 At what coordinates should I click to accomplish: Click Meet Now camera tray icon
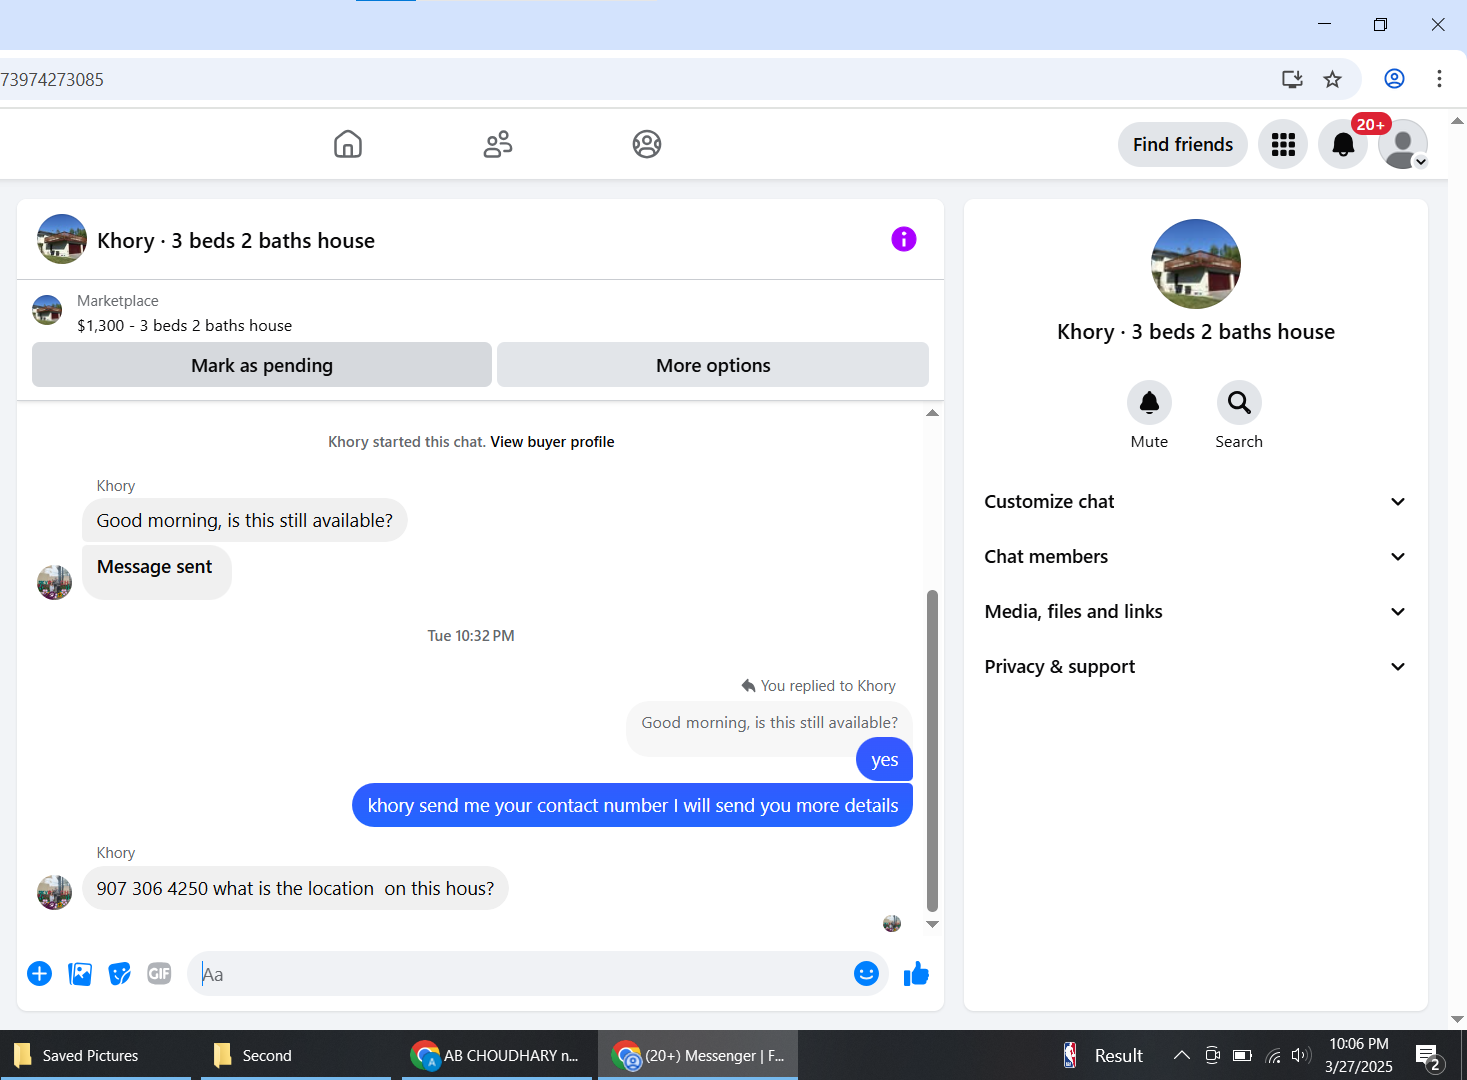[1212, 1055]
